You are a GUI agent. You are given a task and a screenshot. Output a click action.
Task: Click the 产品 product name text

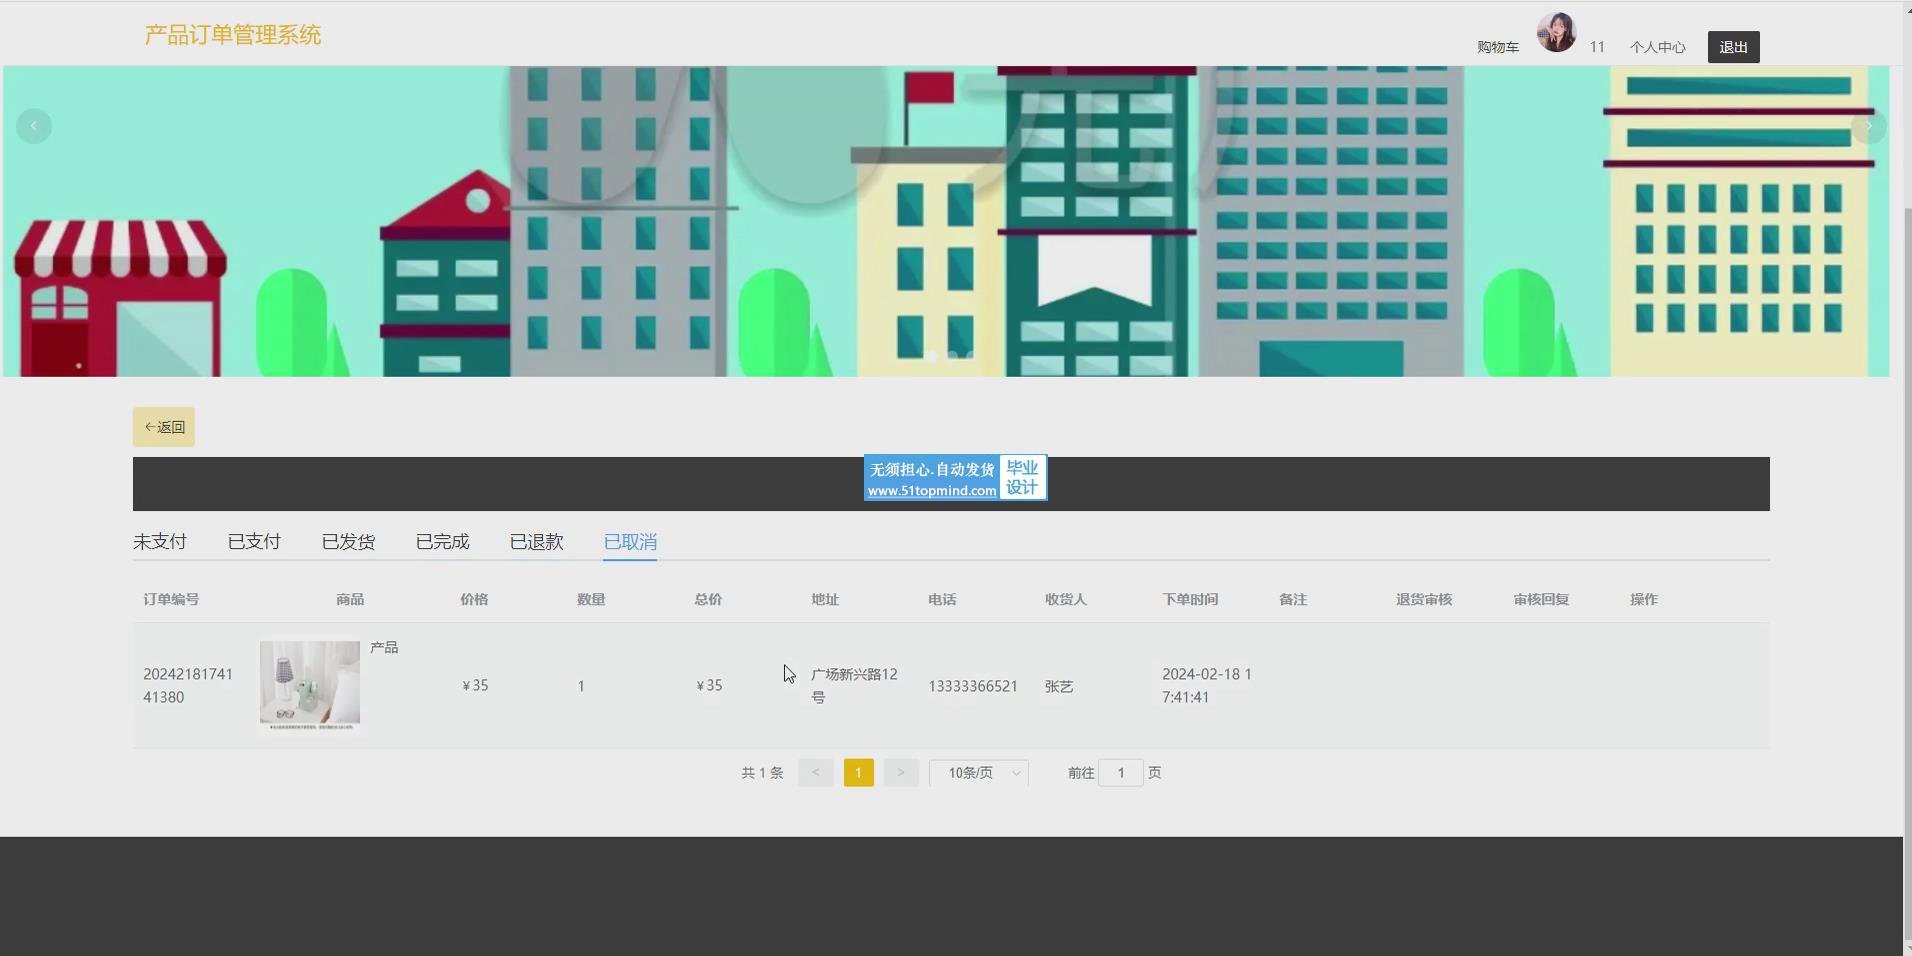[384, 648]
